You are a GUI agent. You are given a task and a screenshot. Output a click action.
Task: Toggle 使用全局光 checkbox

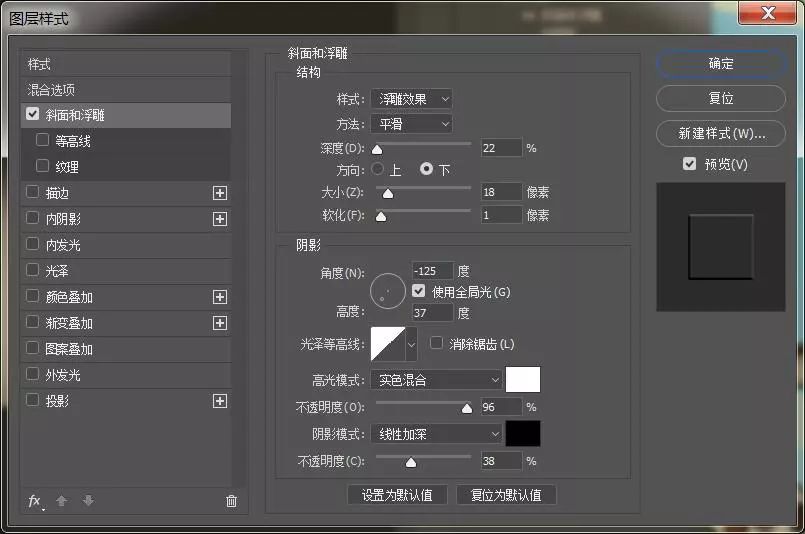click(x=419, y=291)
